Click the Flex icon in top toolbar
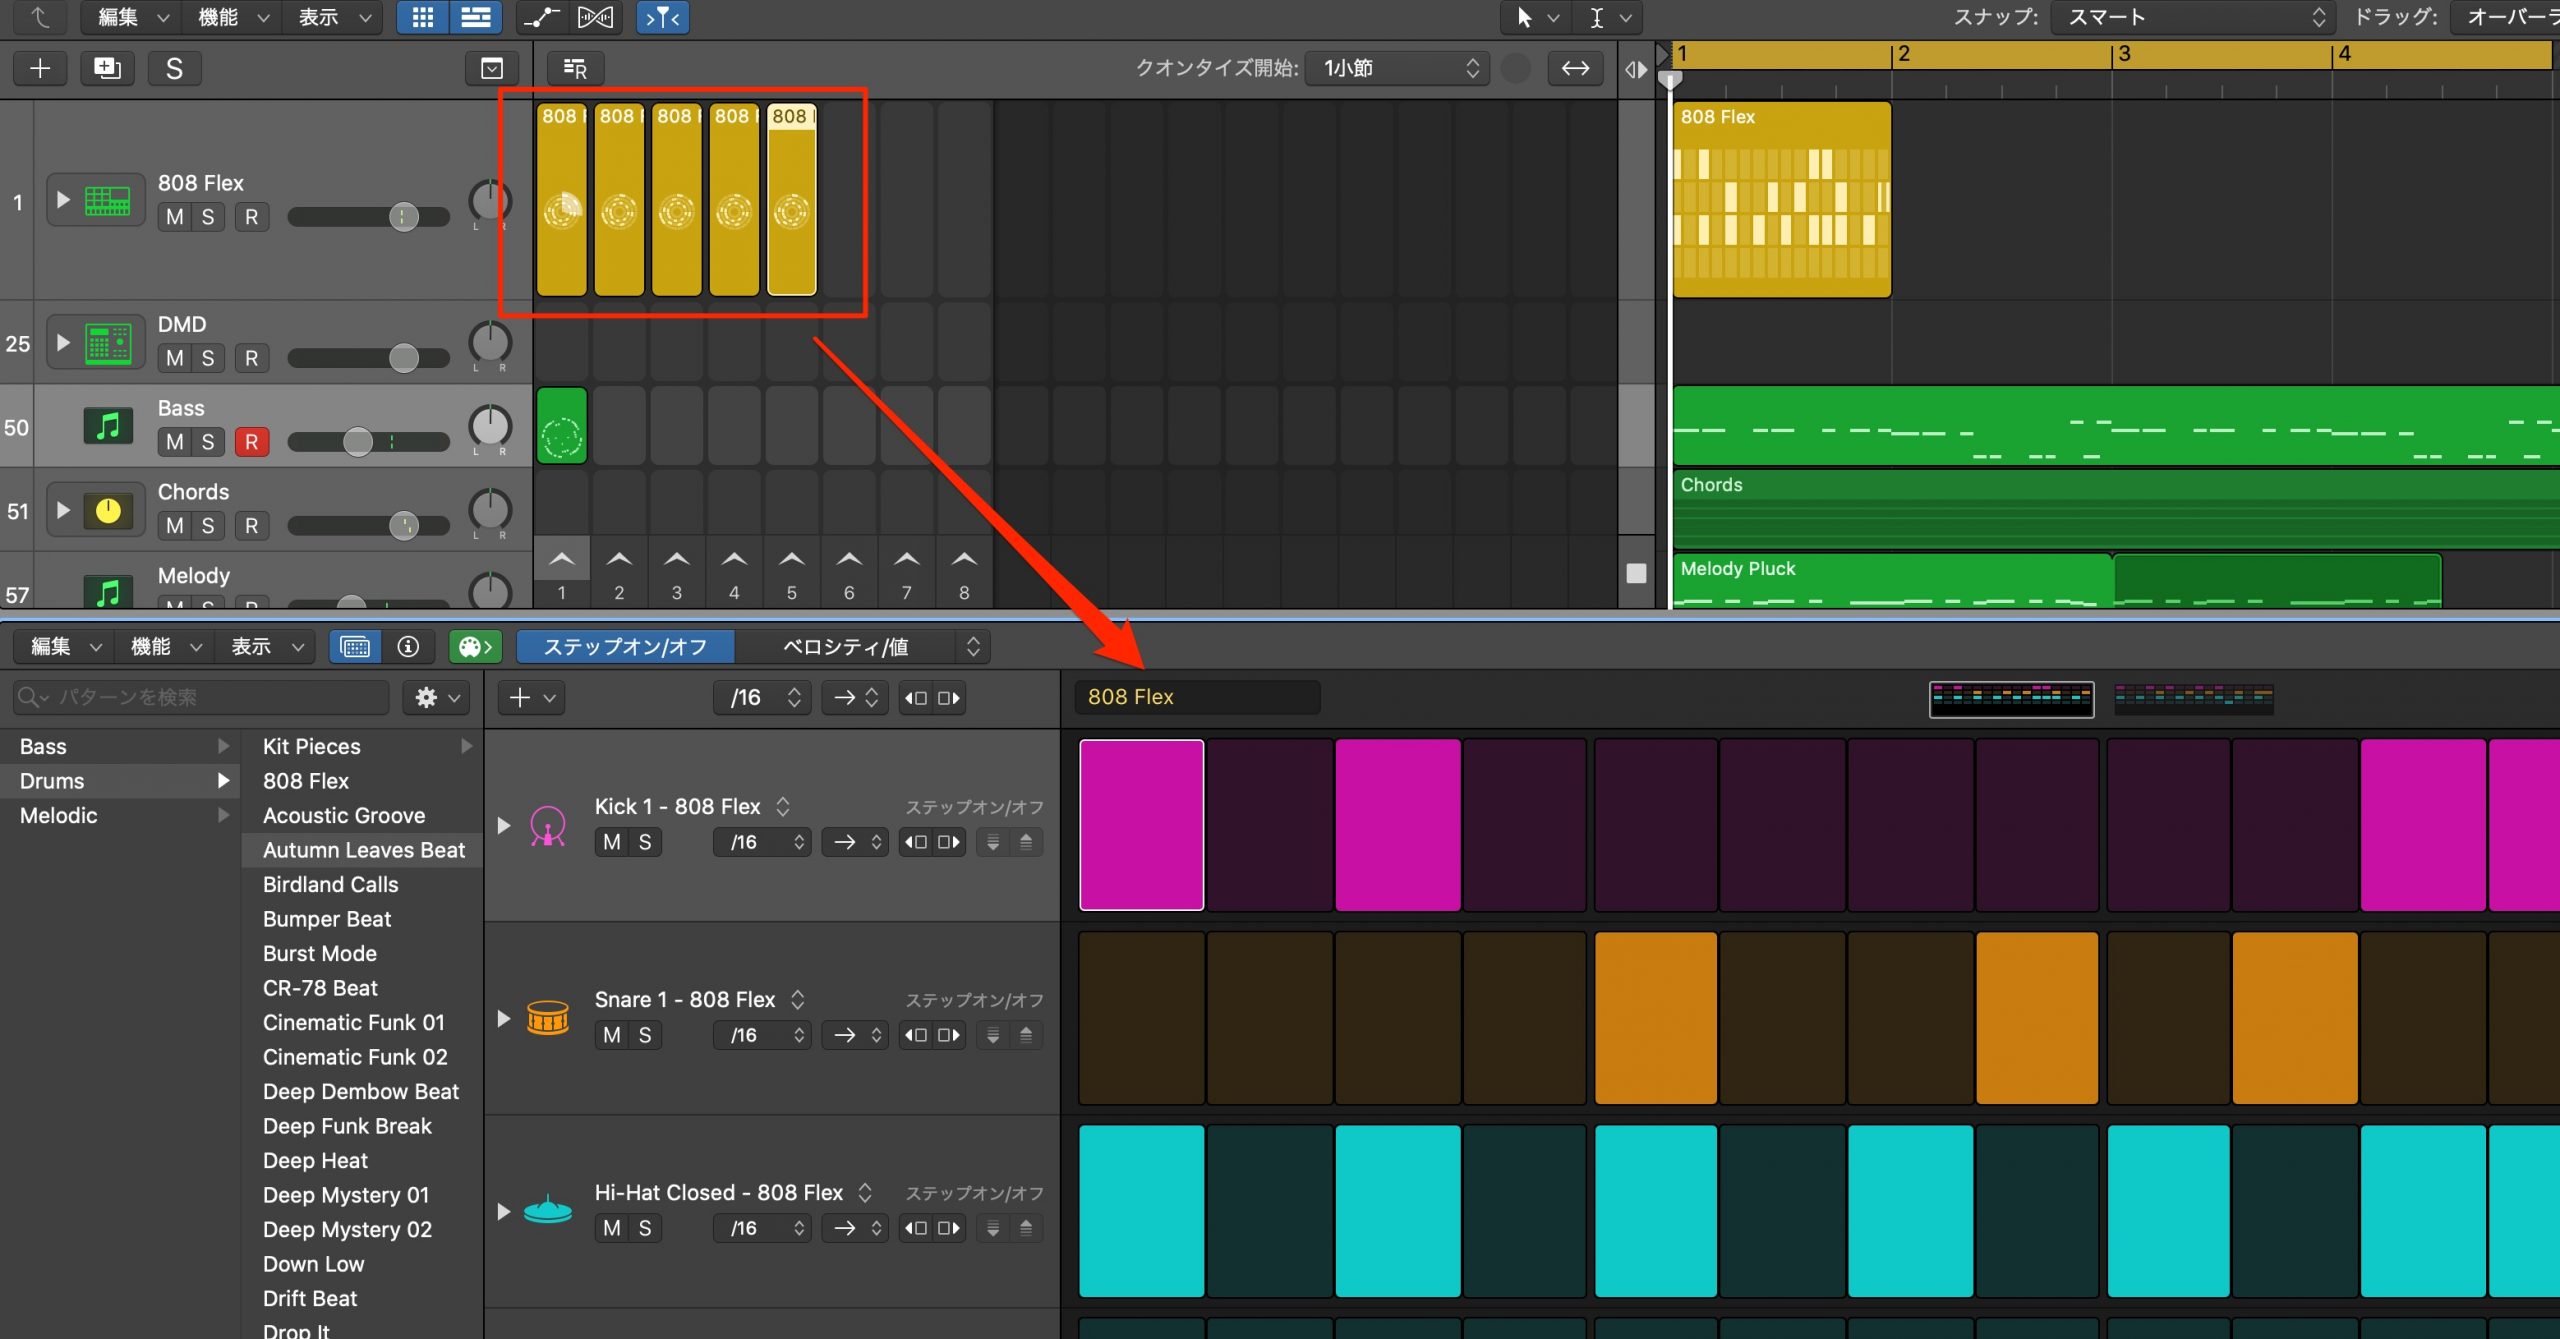Image resolution: width=2560 pixels, height=1339 pixels. pyautogui.click(x=596, y=17)
